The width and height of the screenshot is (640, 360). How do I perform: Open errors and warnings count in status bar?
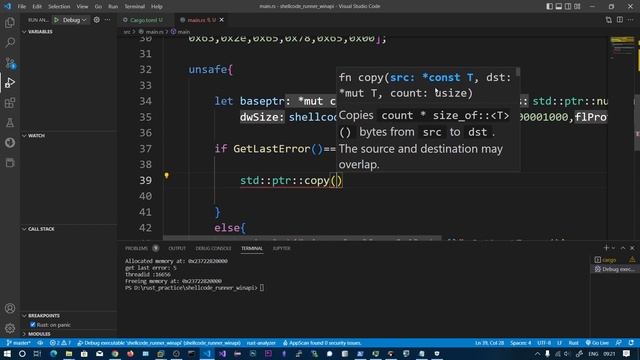point(60,343)
